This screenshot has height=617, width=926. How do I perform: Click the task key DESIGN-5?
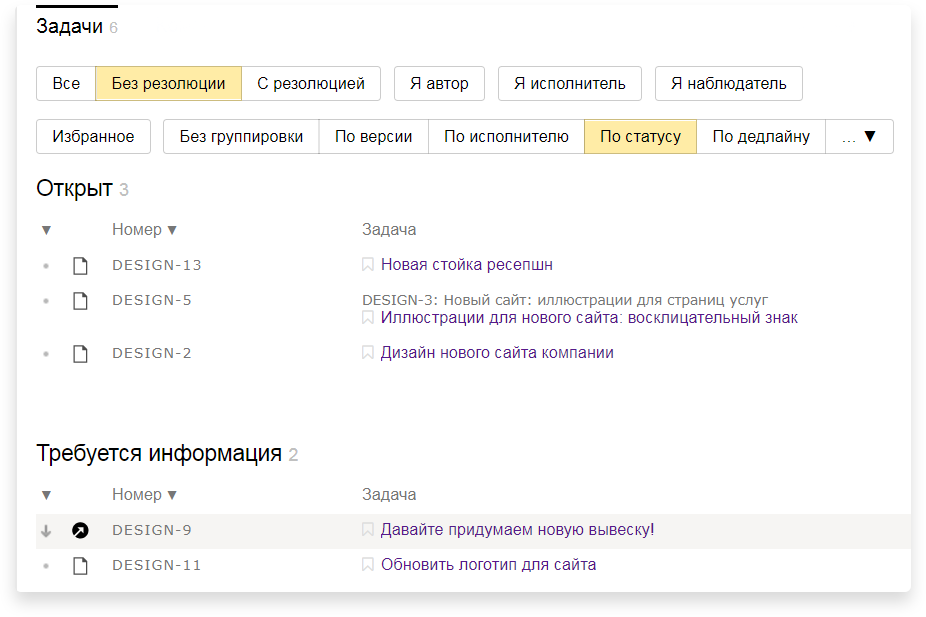point(152,300)
